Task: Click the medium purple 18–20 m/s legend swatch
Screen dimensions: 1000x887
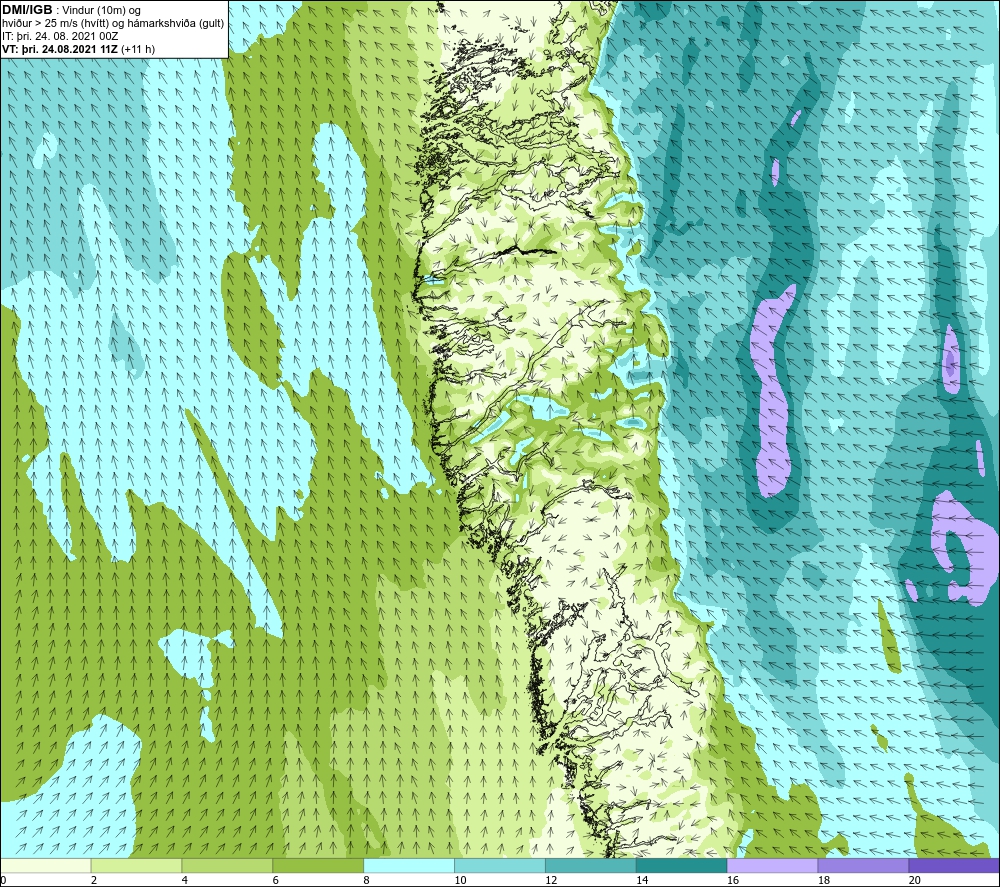Action: tap(864, 865)
